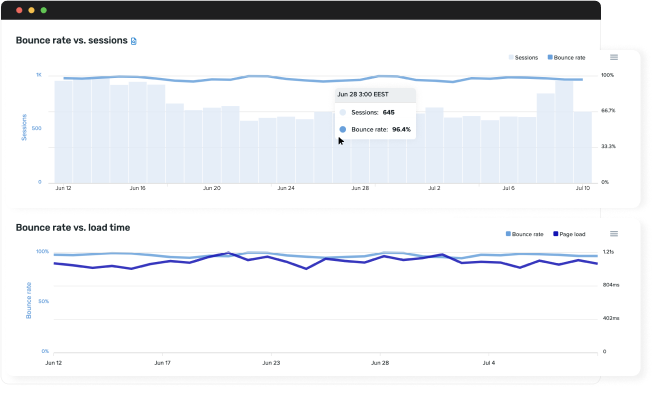Click the link icon beside Bounce rate vs. sessions title
The height and width of the screenshot is (410, 654).
(x=133, y=41)
